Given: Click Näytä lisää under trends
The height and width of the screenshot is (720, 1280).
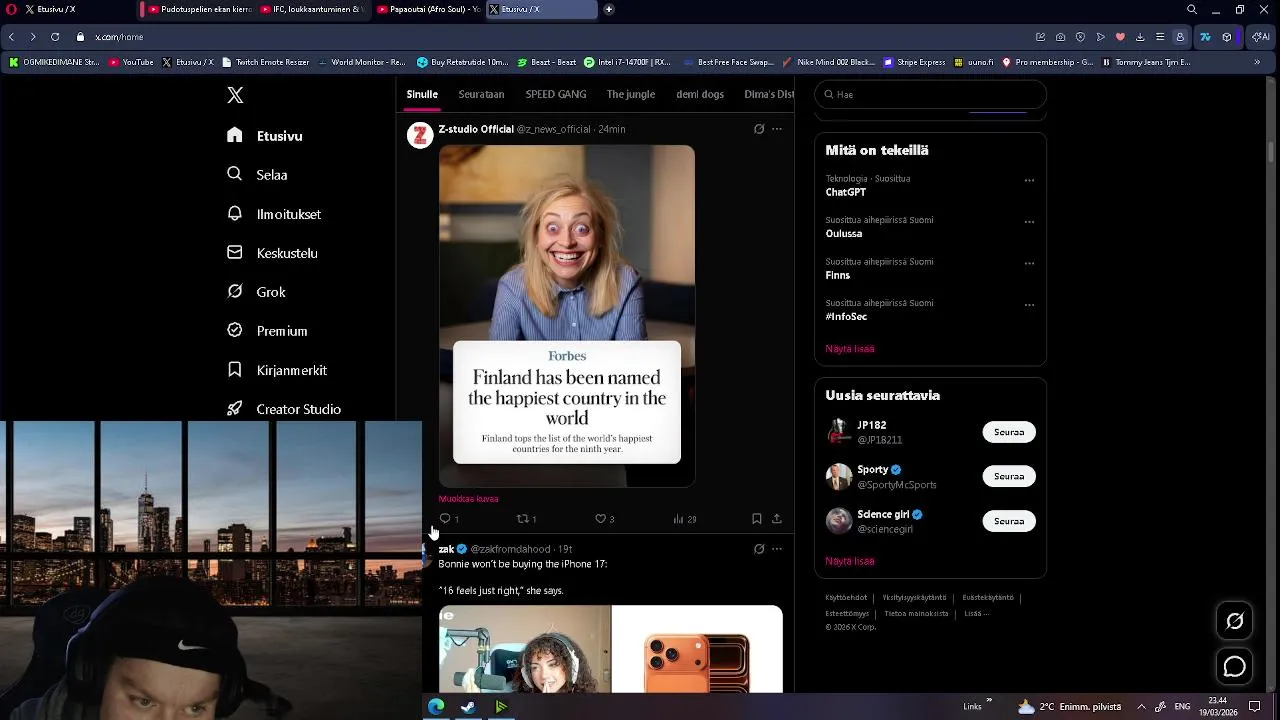Looking at the screenshot, I should pyautogui.click(x=850, y=349).
